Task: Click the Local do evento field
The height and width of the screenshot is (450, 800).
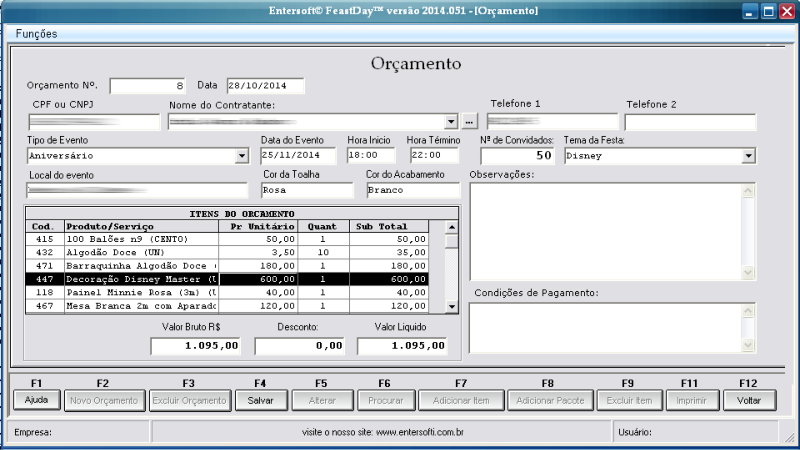Action: pyautogui.click(x=137, y=190)
